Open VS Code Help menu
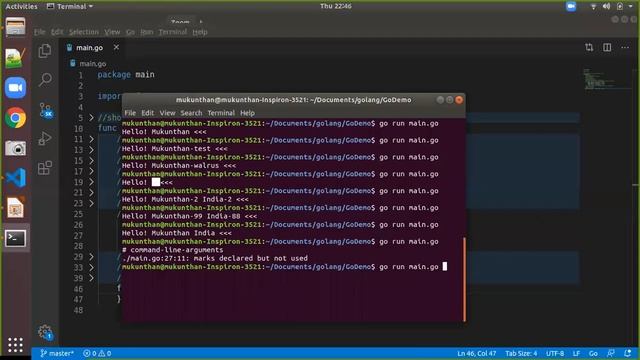 click(x=200, y=32)
